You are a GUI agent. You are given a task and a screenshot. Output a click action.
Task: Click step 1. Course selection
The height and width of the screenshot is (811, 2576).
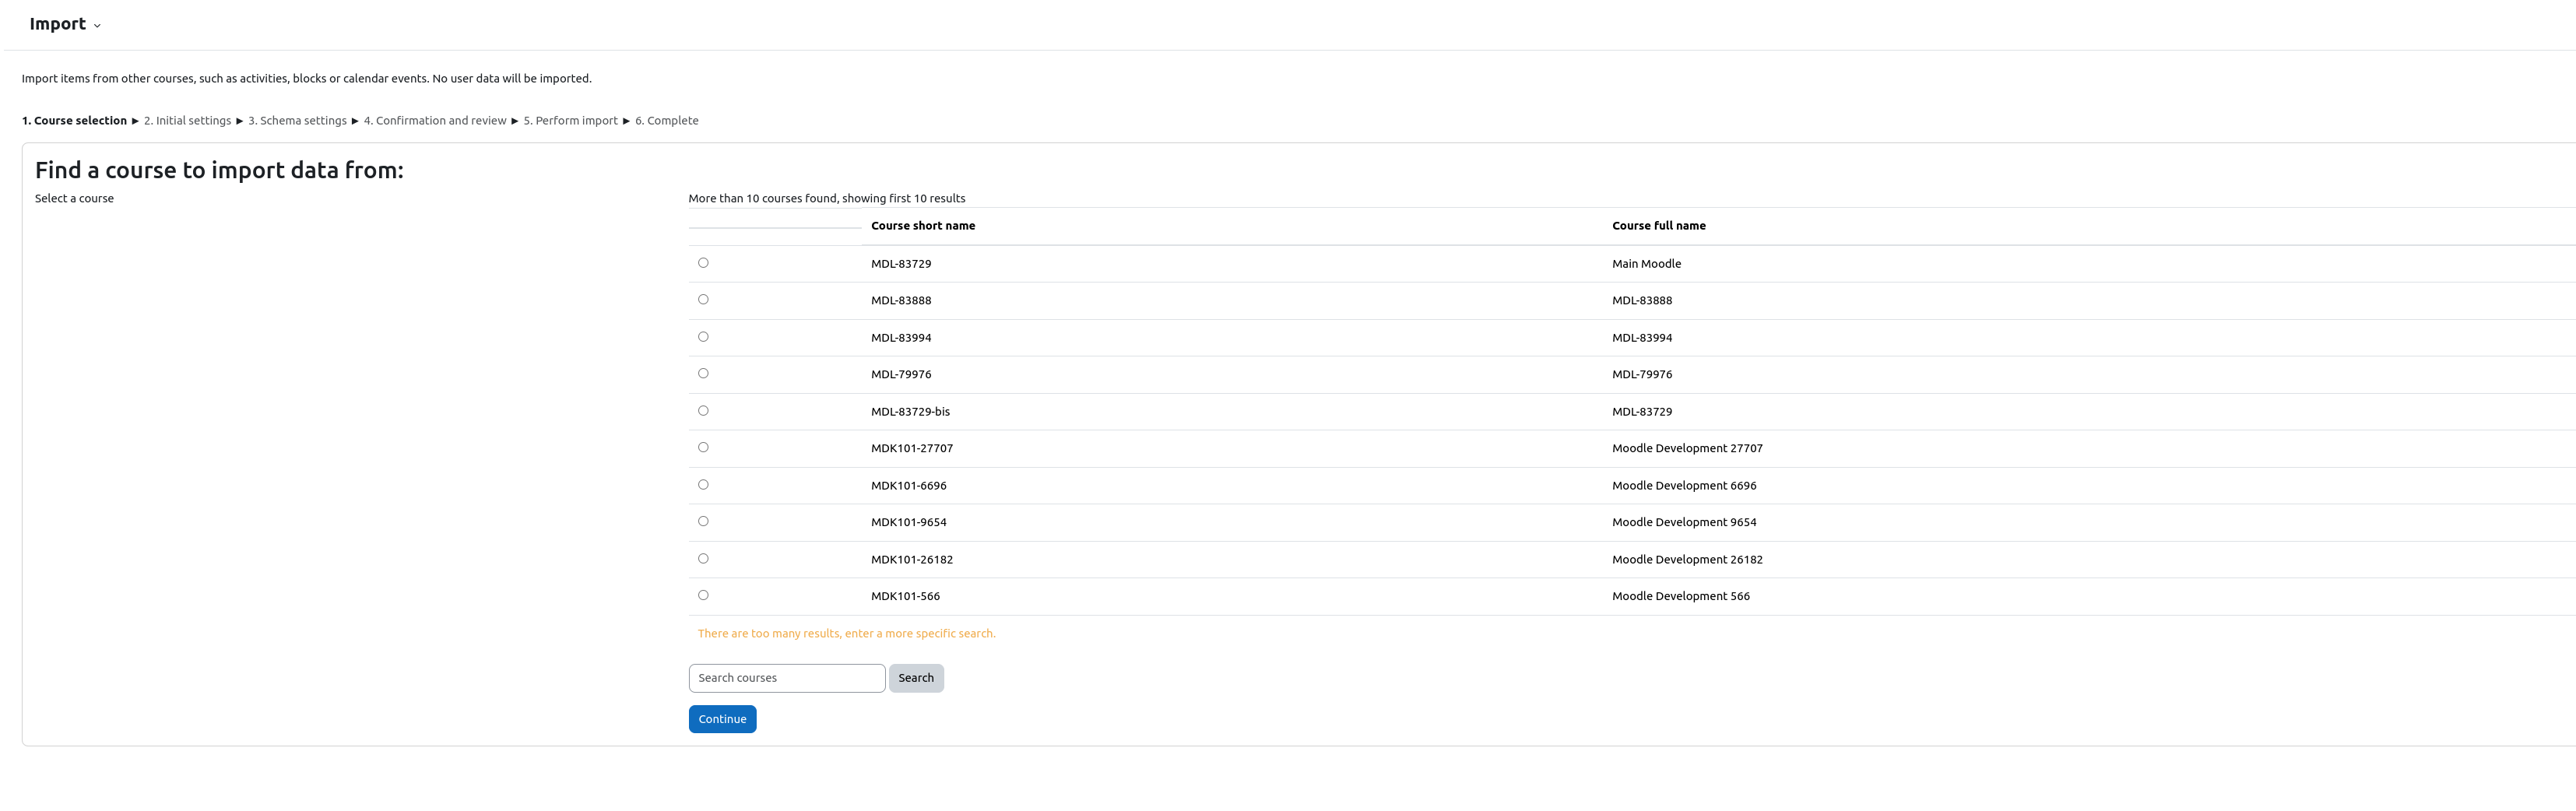pyautogui.click(x=74, y=121)
